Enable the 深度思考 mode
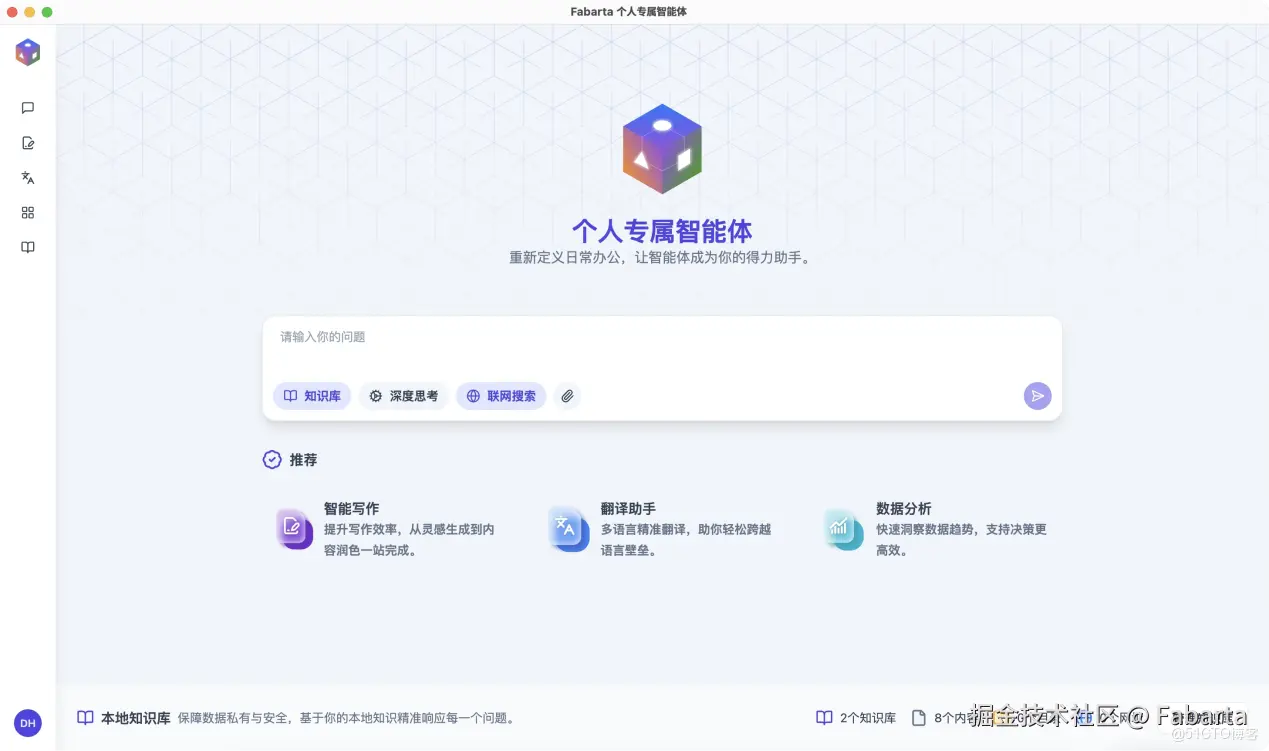 tap(403, 396)
